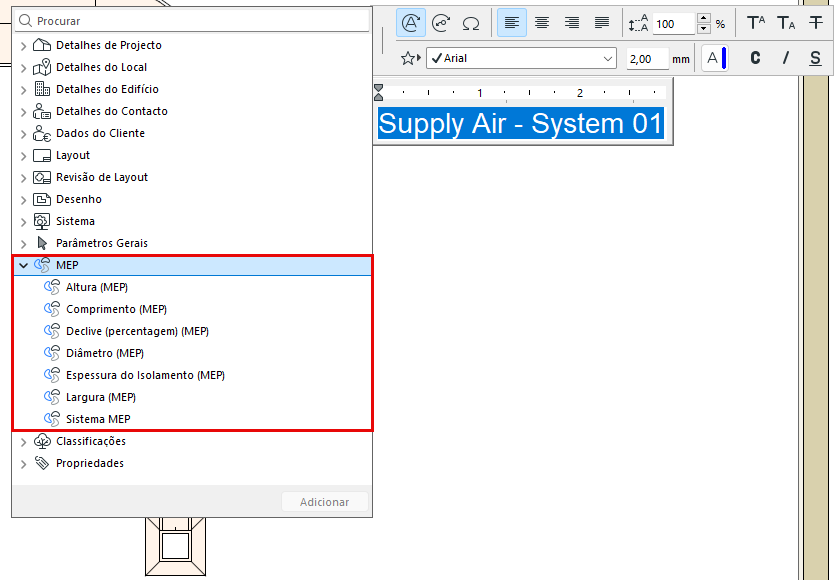Click the line spacing icon
835x580 pixels.
[x=638, y=23]
